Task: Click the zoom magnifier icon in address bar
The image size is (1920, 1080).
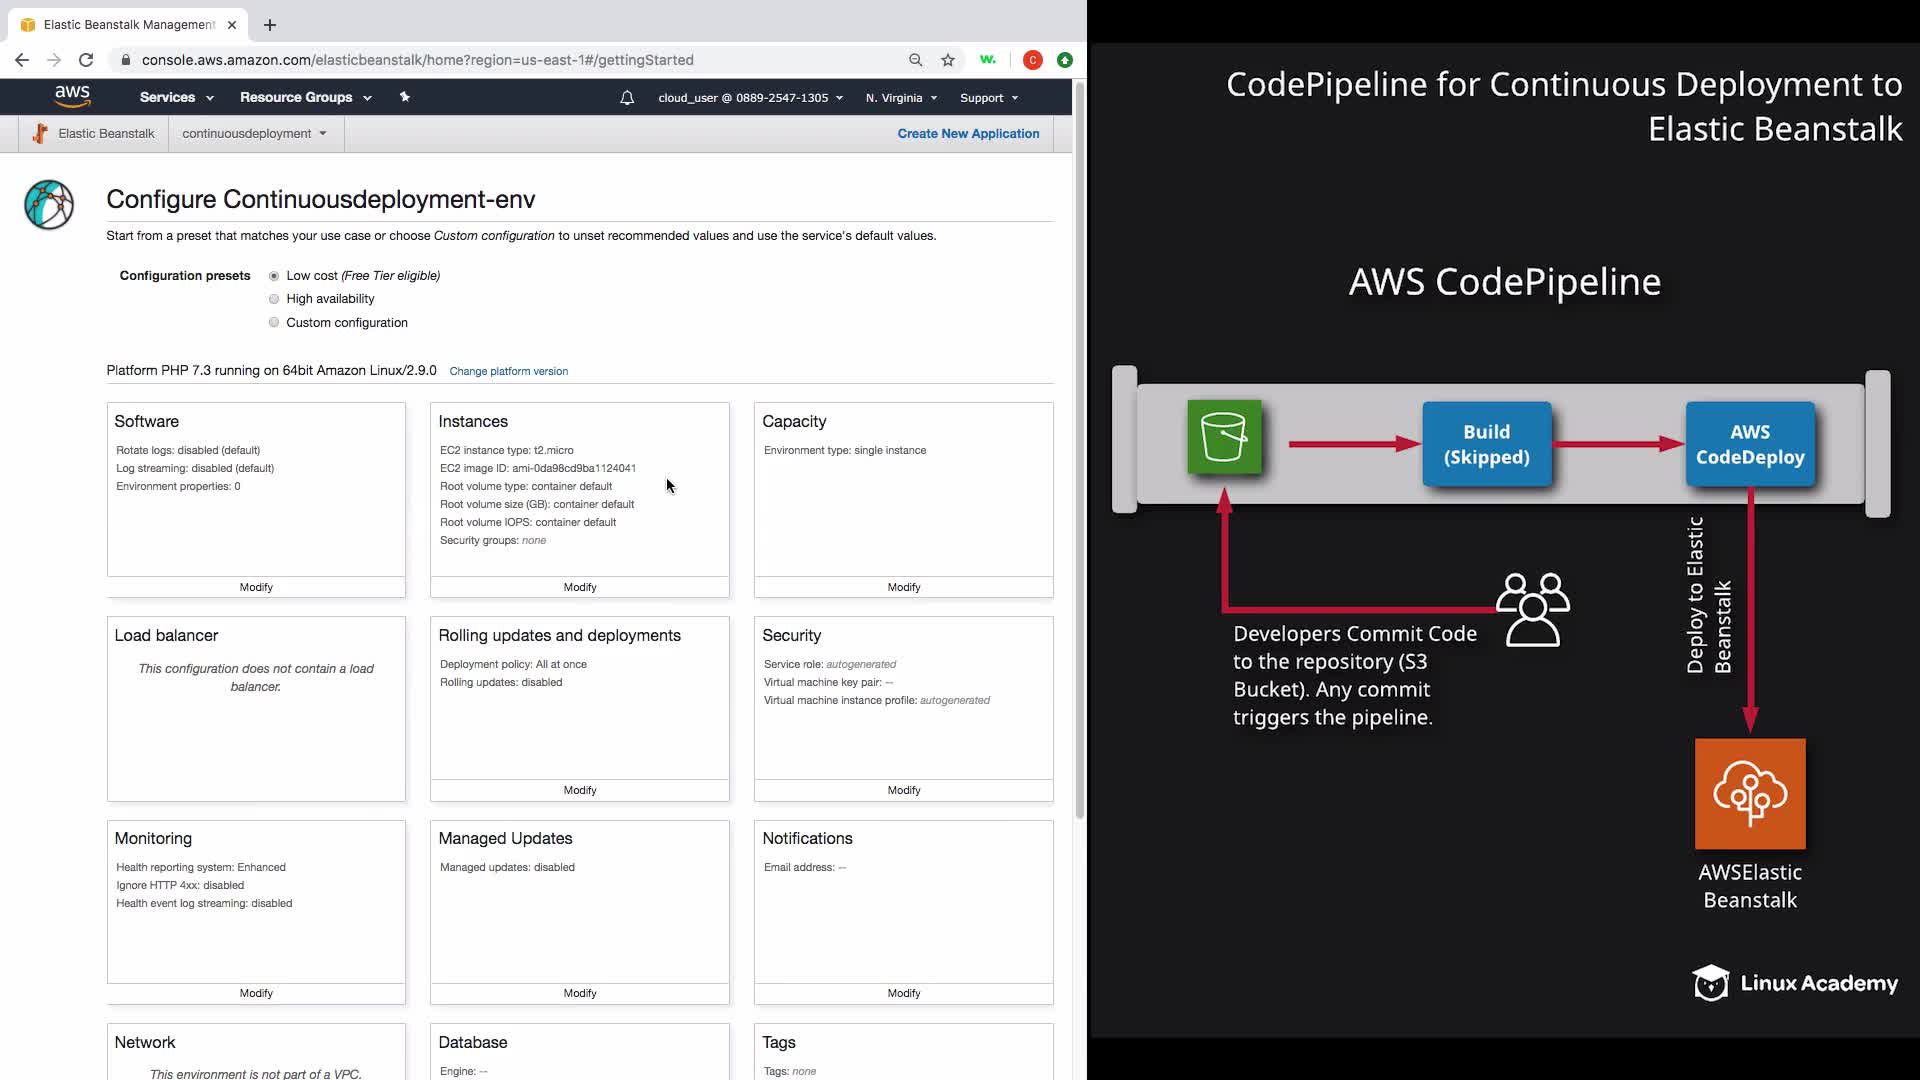Action: (x=915, y=60)
